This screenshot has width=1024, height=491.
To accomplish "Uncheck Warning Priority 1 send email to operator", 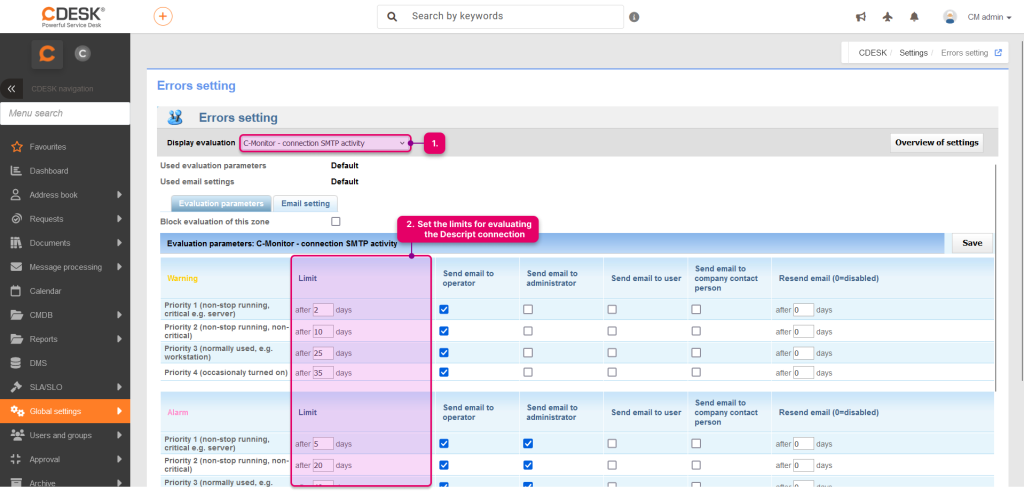I will click(x=444, y=309).
